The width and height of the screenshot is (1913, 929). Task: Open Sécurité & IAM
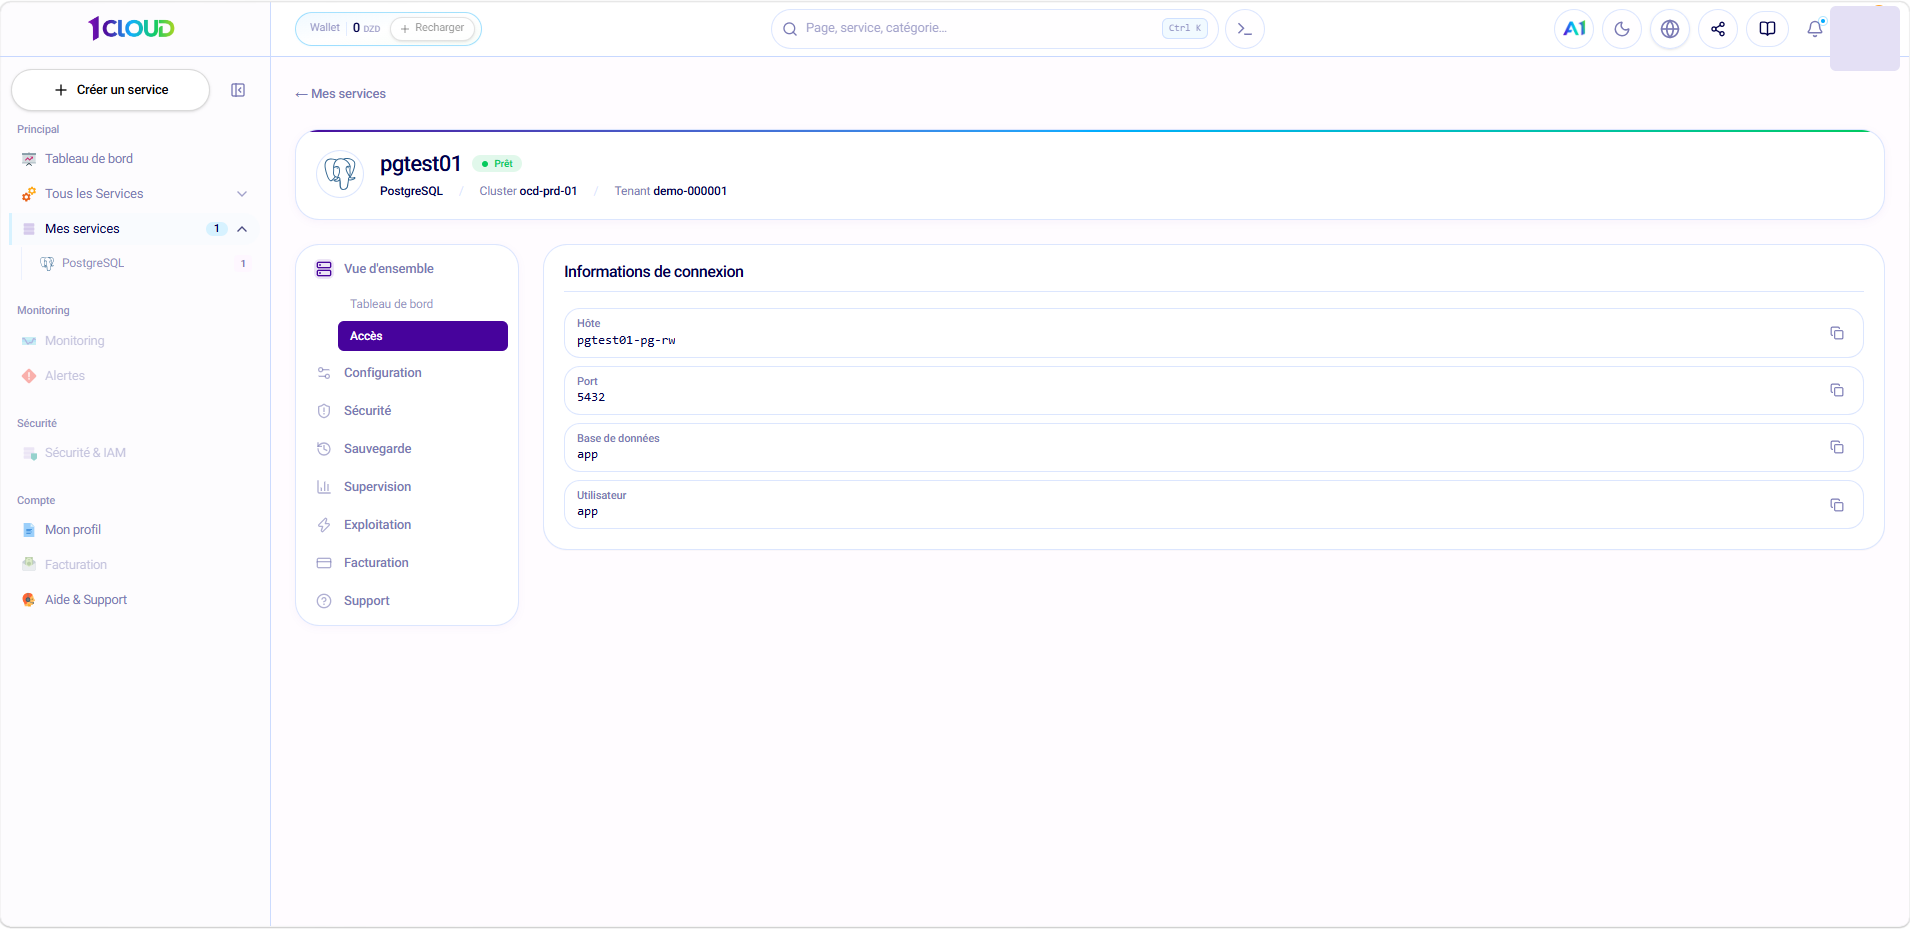[85, 453]
